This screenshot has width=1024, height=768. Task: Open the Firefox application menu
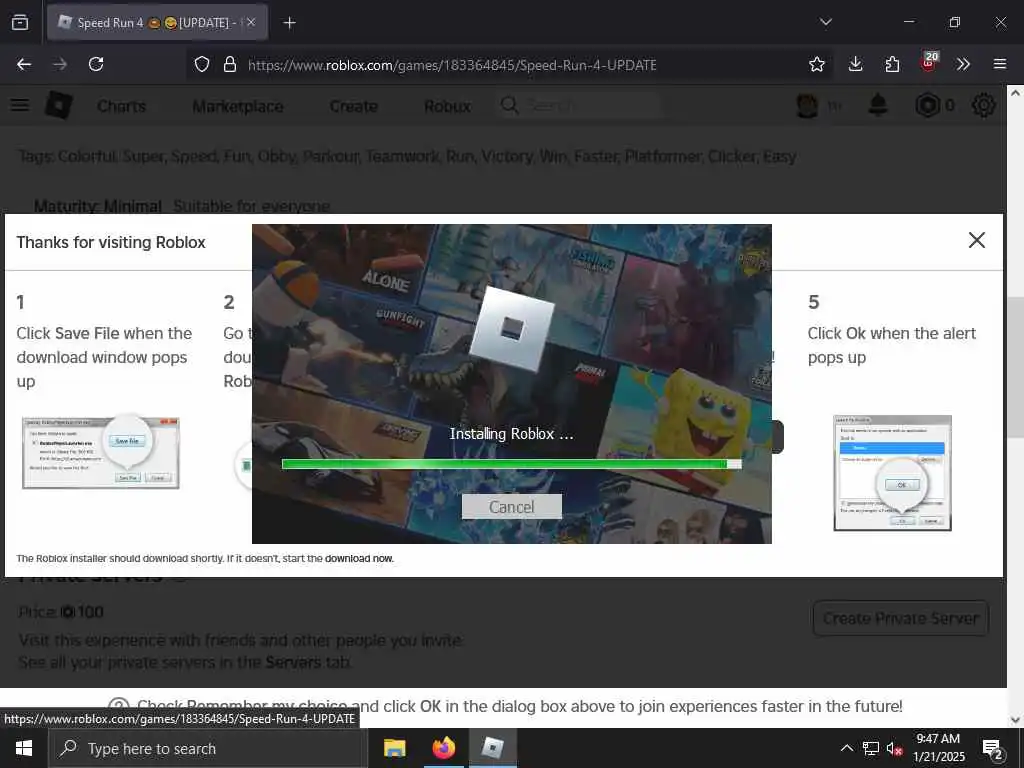(x=999, y=64)
